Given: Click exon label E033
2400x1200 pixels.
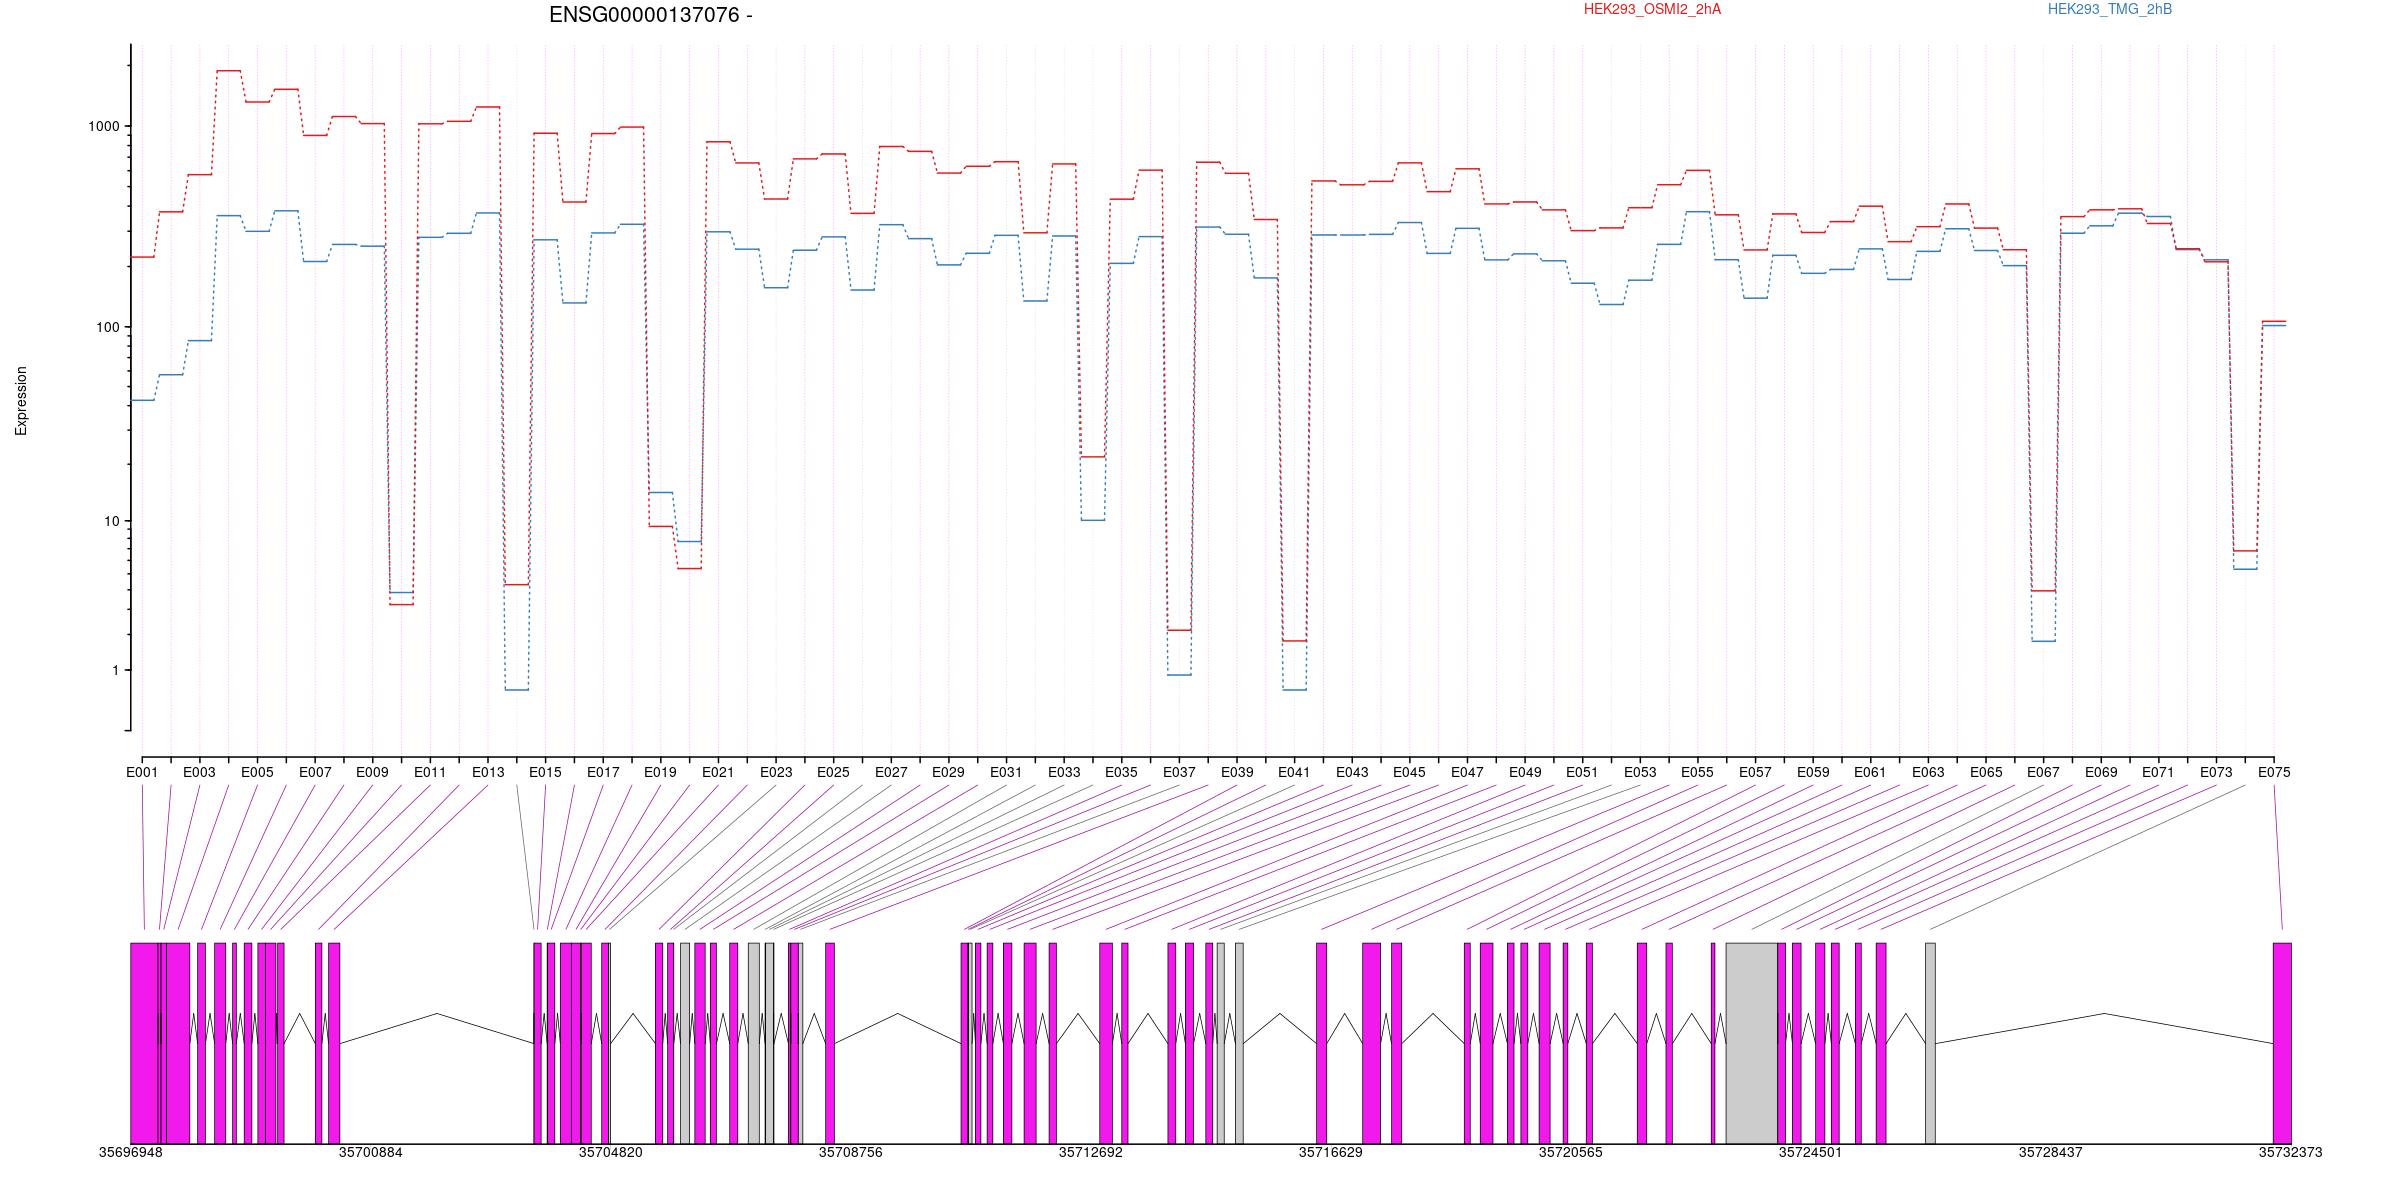Looking at the screenshot, I should coord(1064,772).
